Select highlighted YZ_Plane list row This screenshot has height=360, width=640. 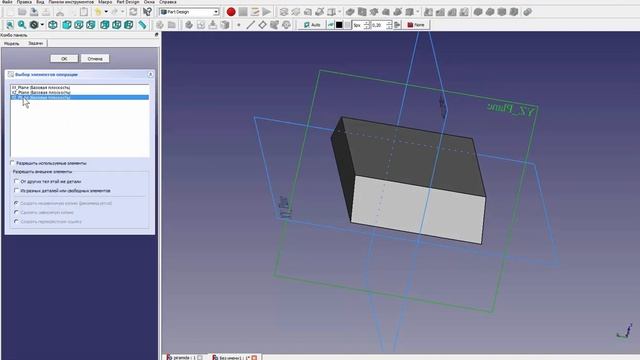(x=80, y=97)
